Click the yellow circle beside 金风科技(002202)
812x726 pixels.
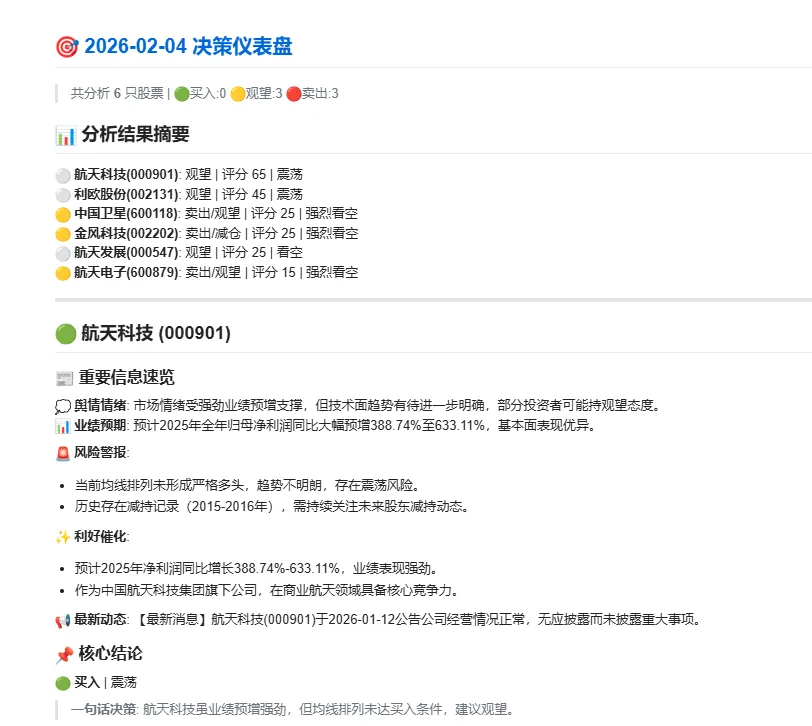[x=63, y=234]
